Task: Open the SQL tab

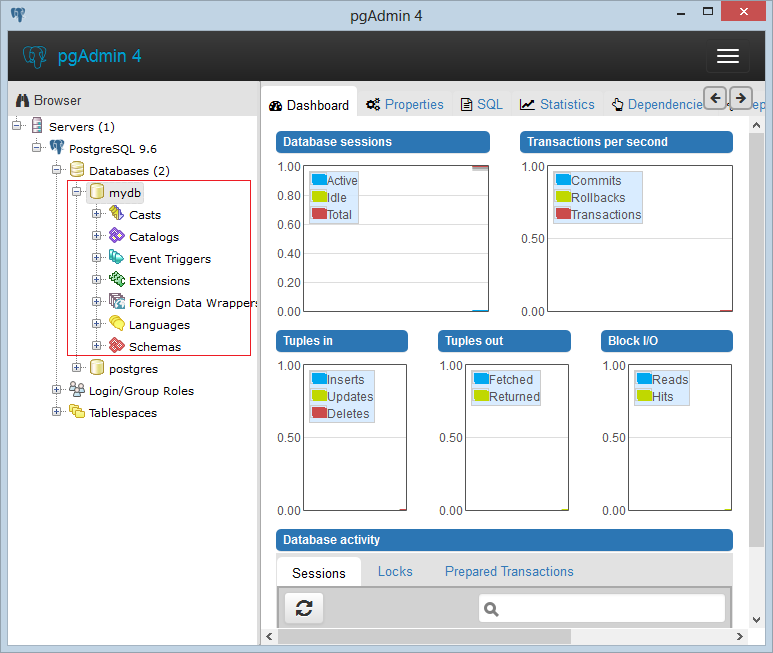Action: 482,104
